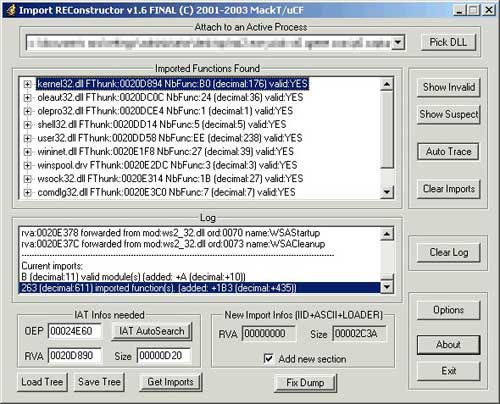The height and width of the screenshot is (404, 500).
Task: Start Auto Trace
Action: pos(449,152)
